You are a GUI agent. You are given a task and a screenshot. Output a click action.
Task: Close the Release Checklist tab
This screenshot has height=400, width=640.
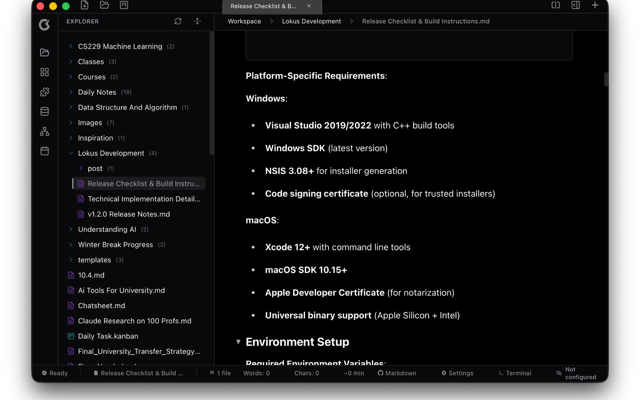tap(309, 6)
